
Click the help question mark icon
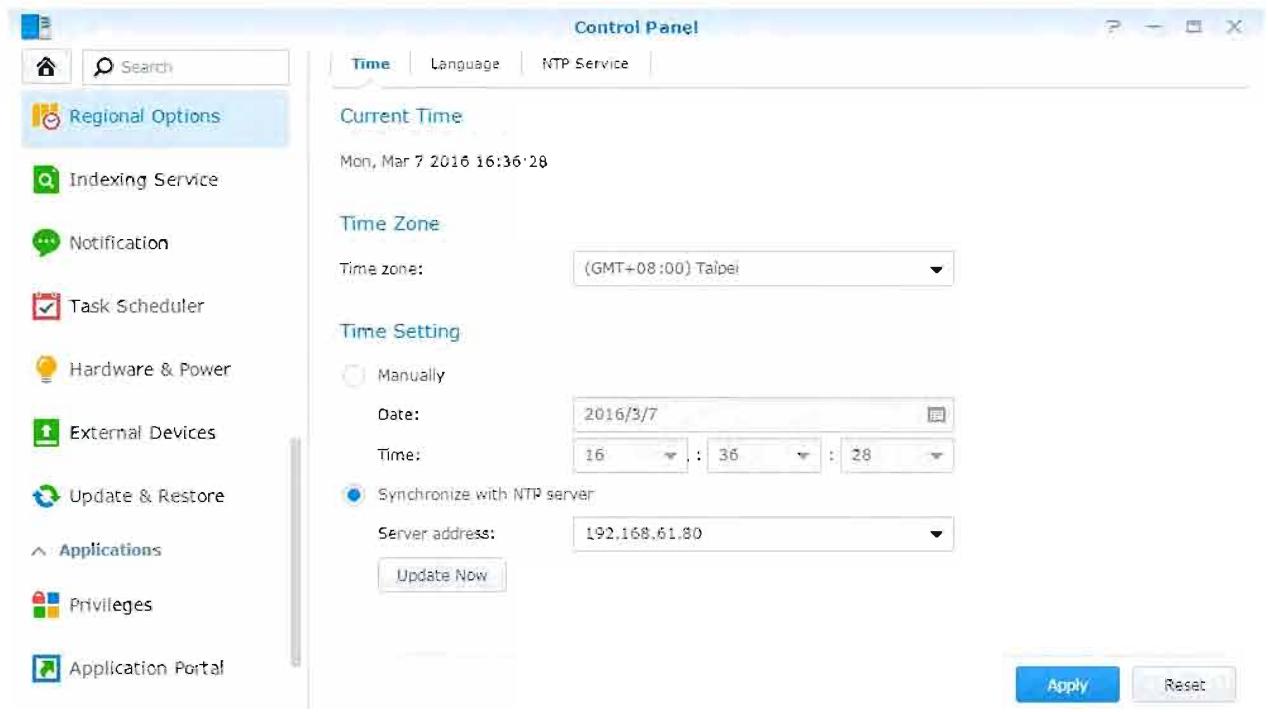[1114, 27]
